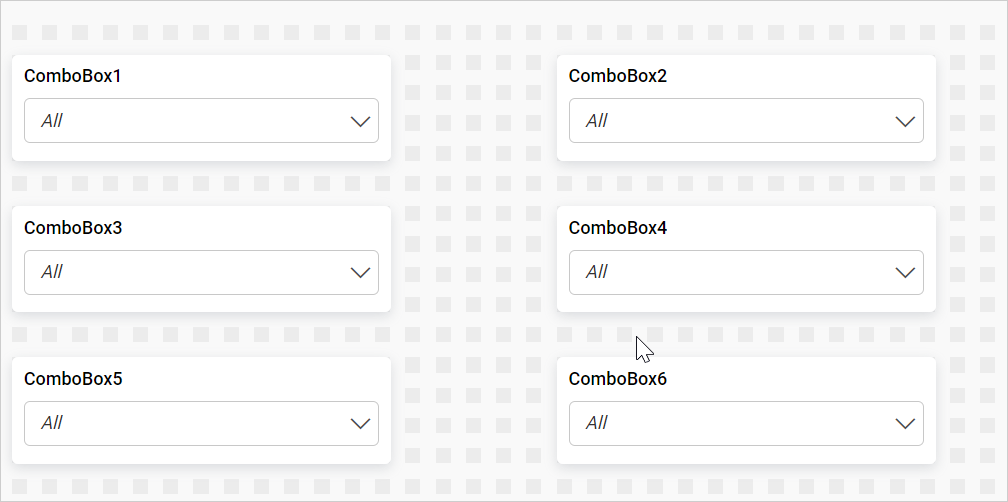Select the ComboBox1 title label
Viewport: 1008px width, 502px height.
(x=73, y=76)
